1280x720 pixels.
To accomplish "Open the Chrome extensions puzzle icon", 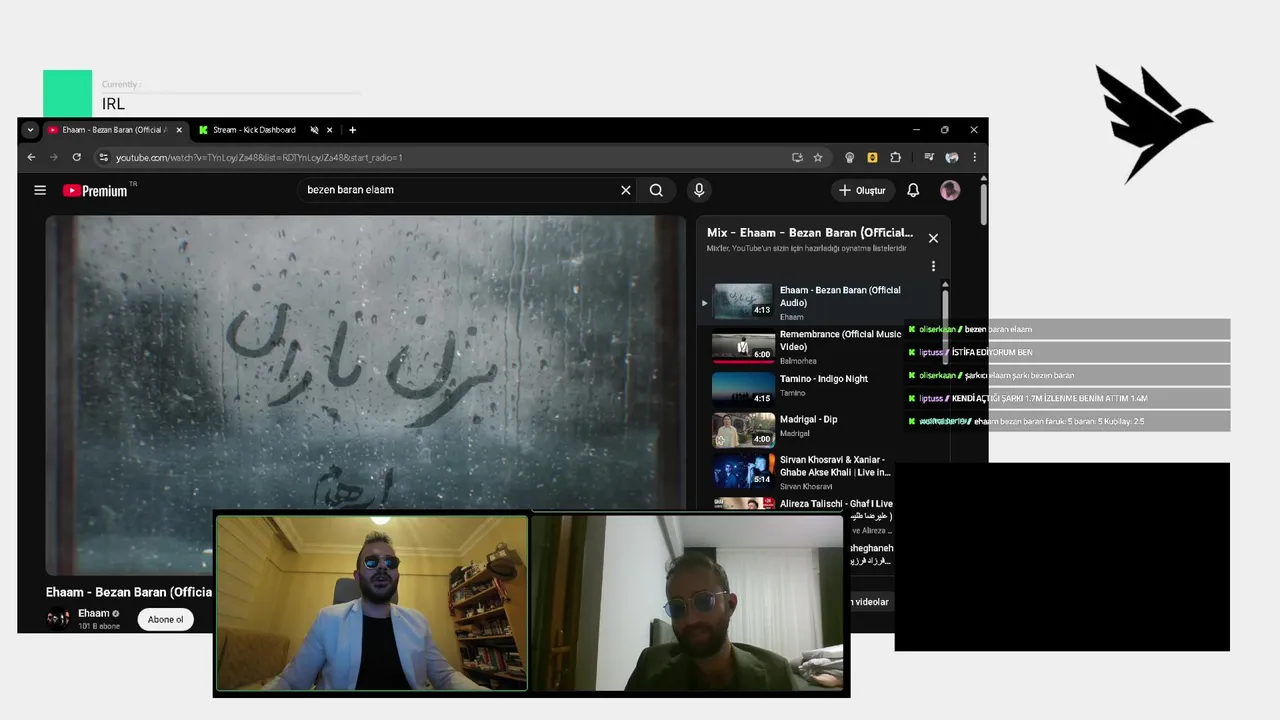I will [895, 157].
